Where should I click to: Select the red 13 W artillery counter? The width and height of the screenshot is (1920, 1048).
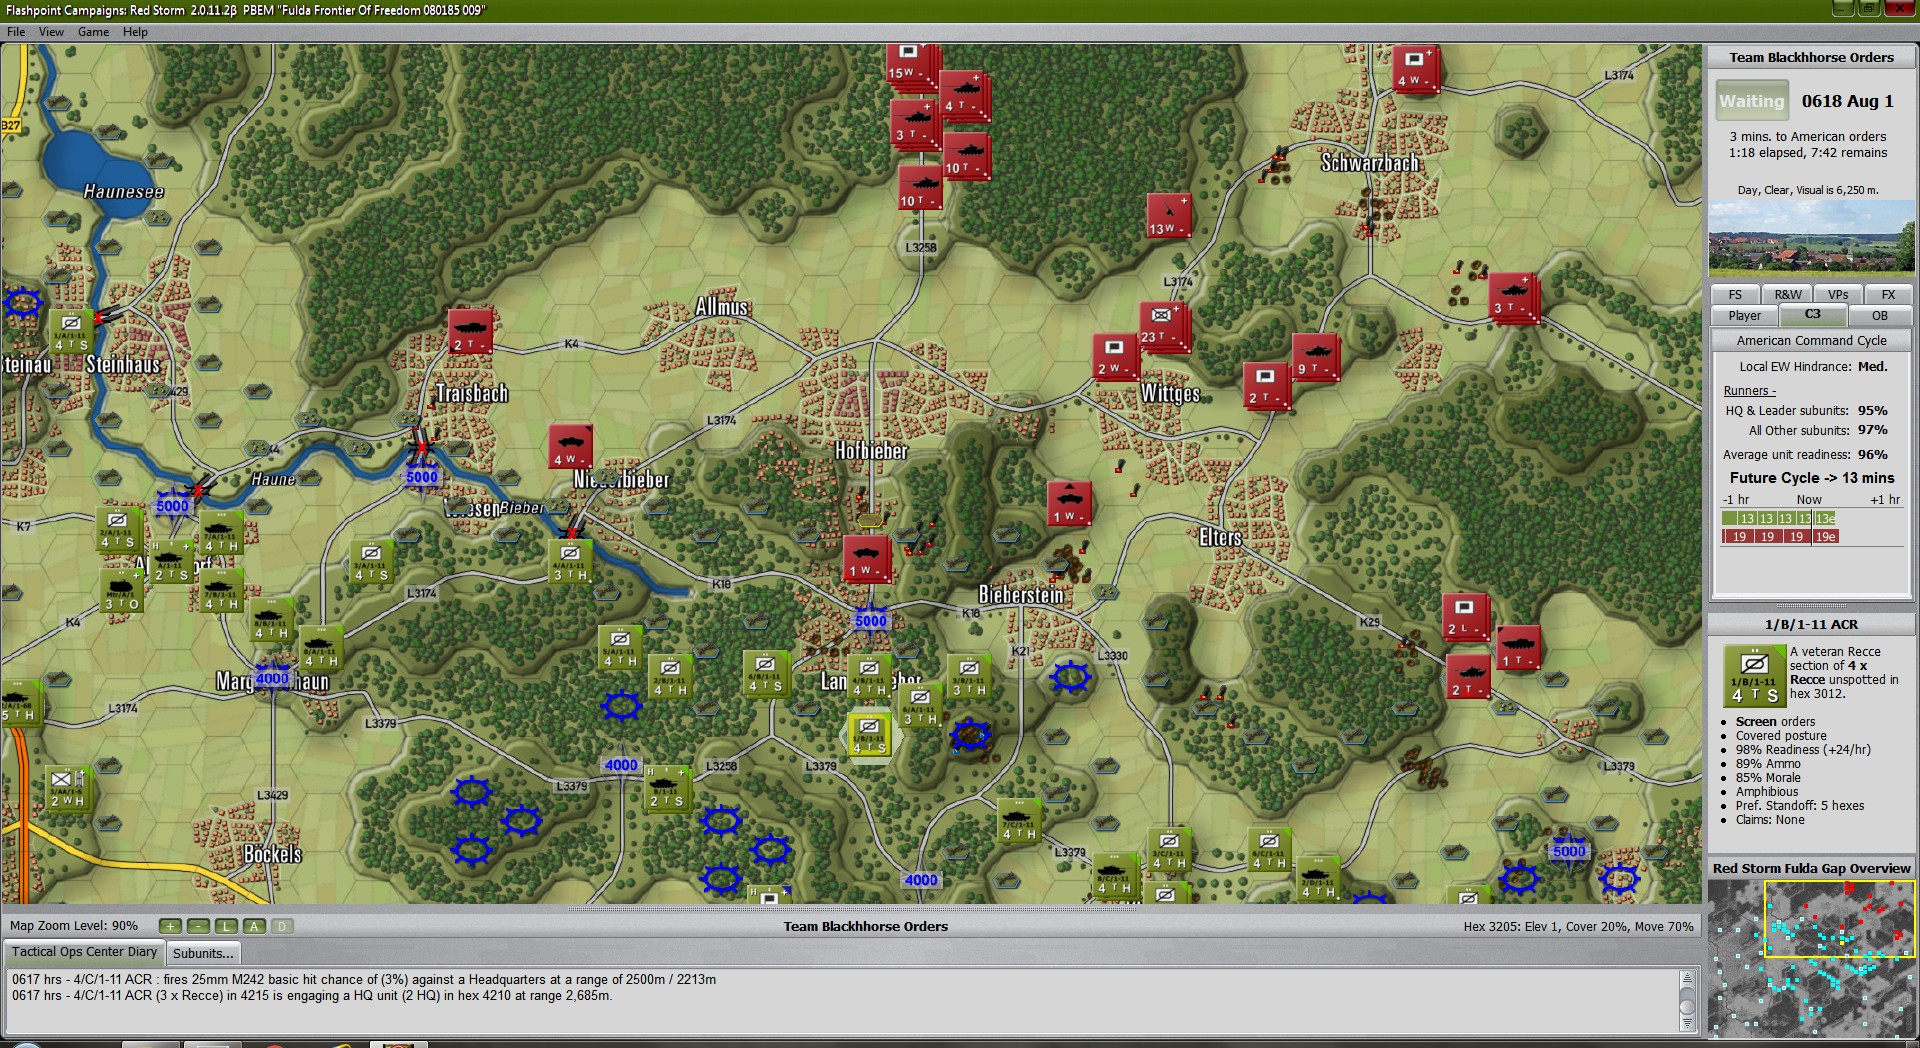coord(1168,216)
